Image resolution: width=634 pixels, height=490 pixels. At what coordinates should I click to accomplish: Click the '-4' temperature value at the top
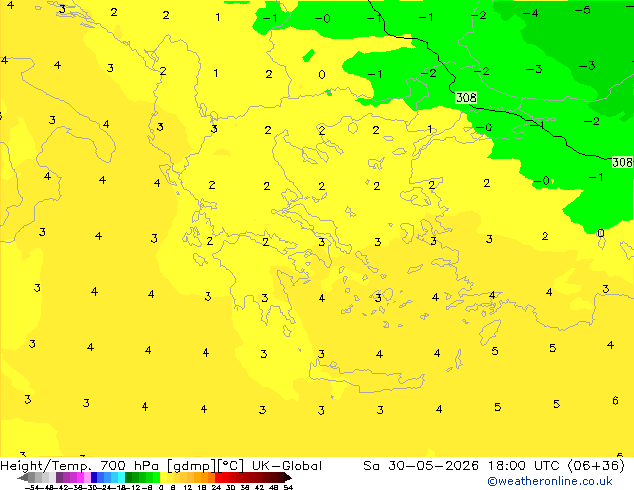(x=530, y=13)
